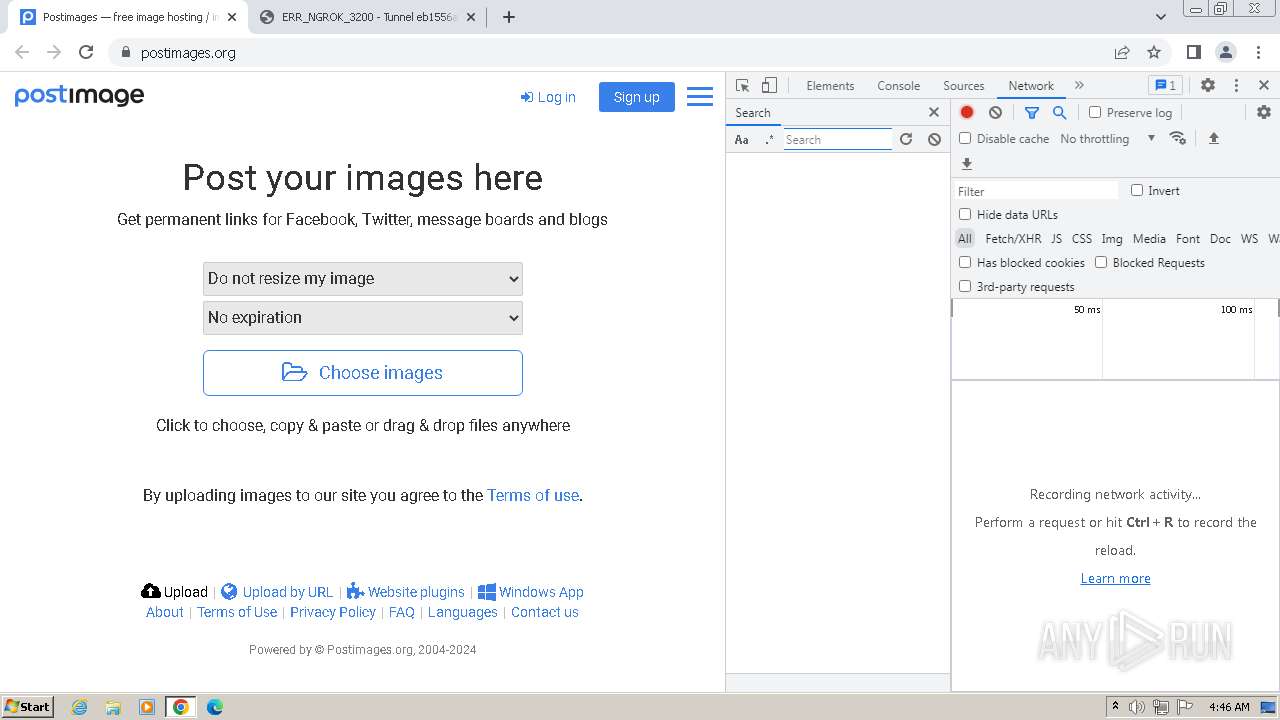This screenshot has height=720, width=1280.
Task: Open the Windows Start button
Action: [28, 706]
